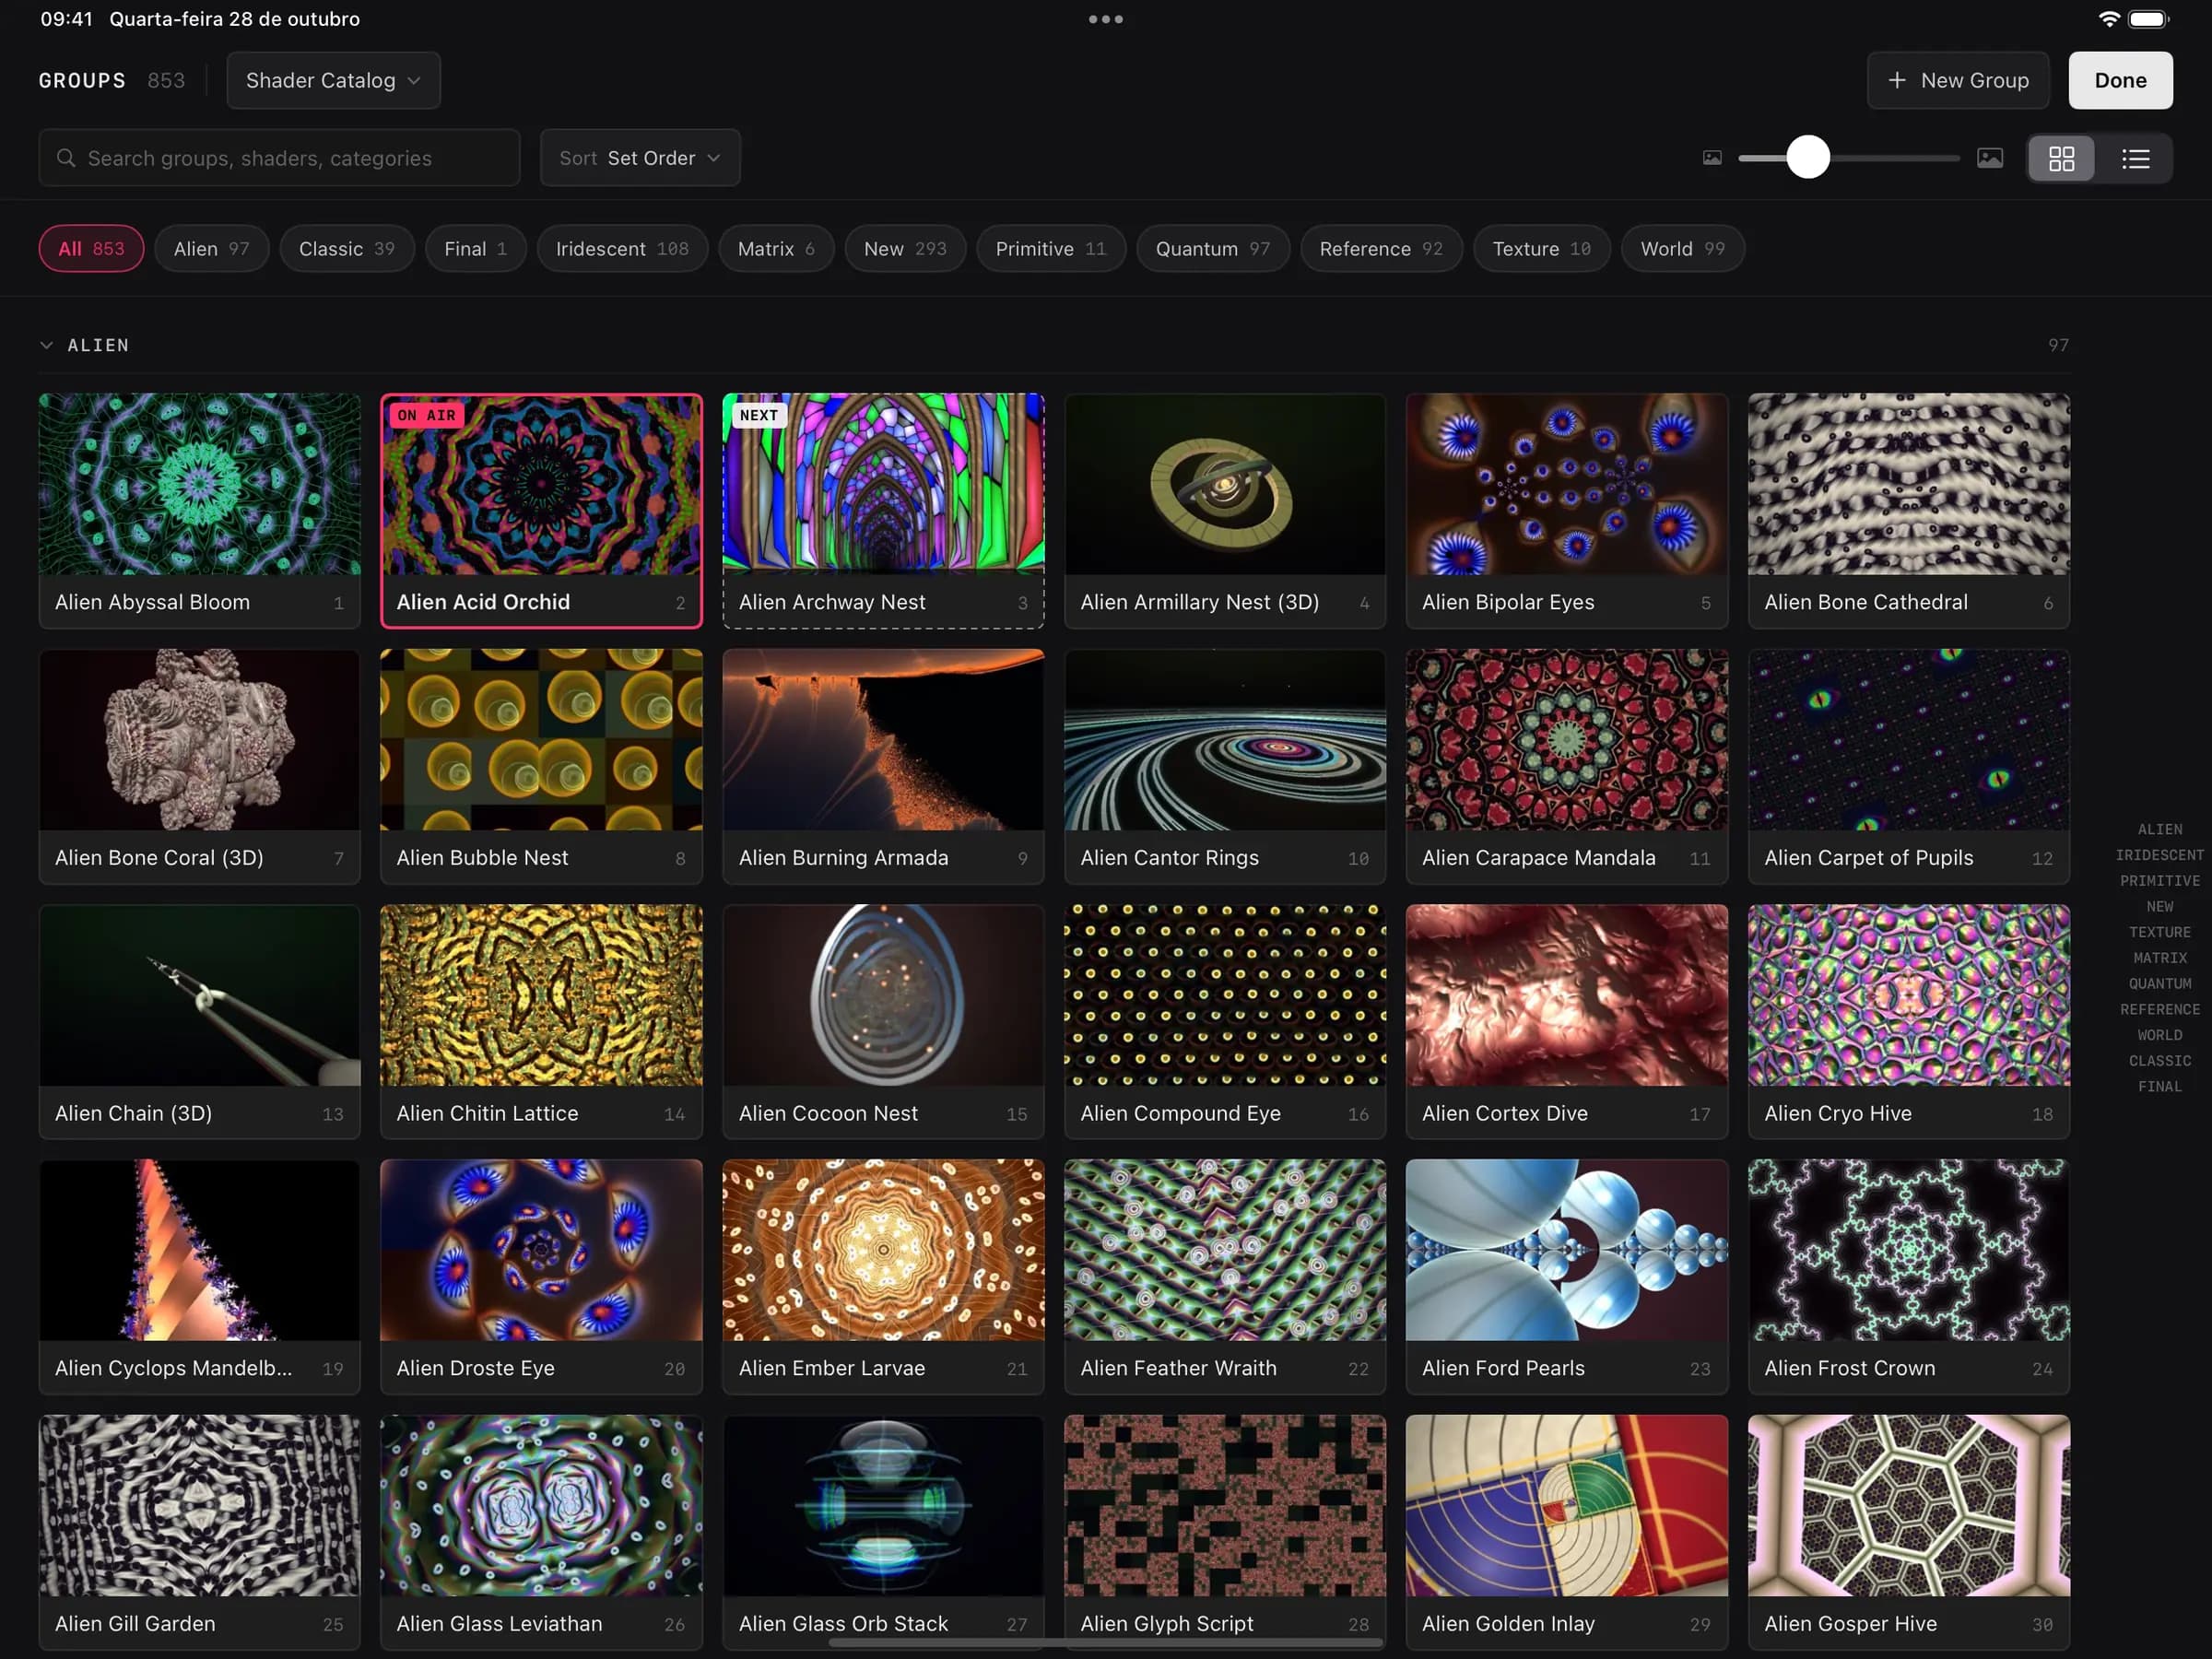This screenshot has width=2212, height=1659.
Task: Select the Alien Ford Pearls card
Action: pyautogui.click(x=1566, y=1276)
